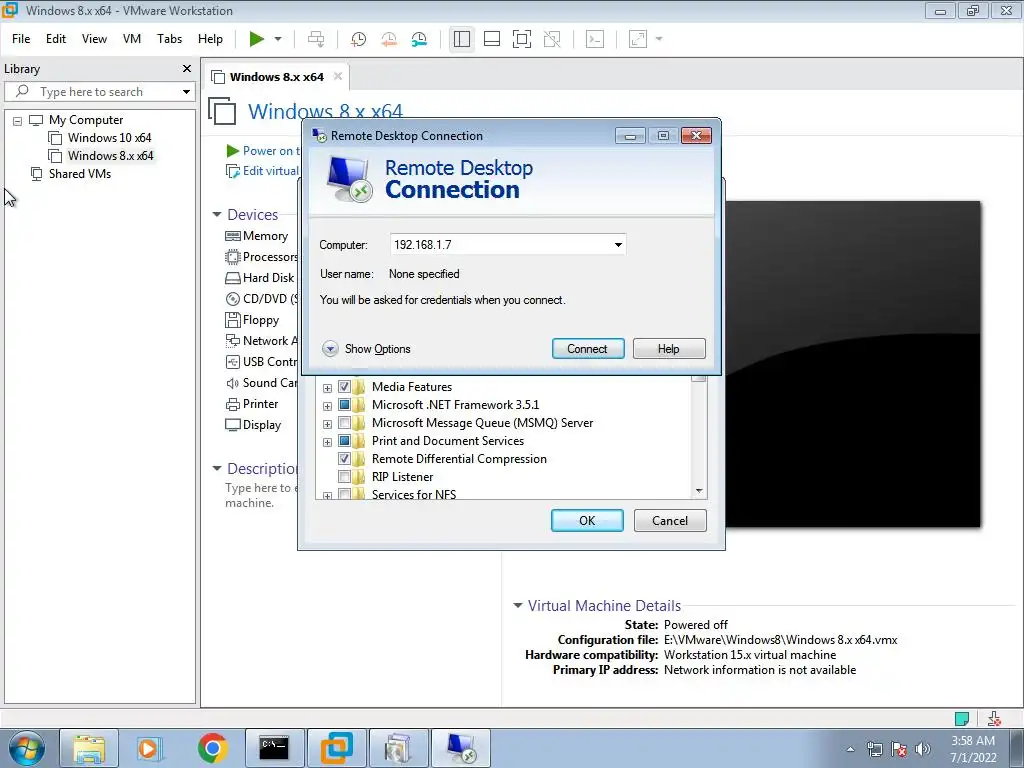Select the USB Controller device icon
This screenshot has width=1024, height=768.
coord(232,362)
